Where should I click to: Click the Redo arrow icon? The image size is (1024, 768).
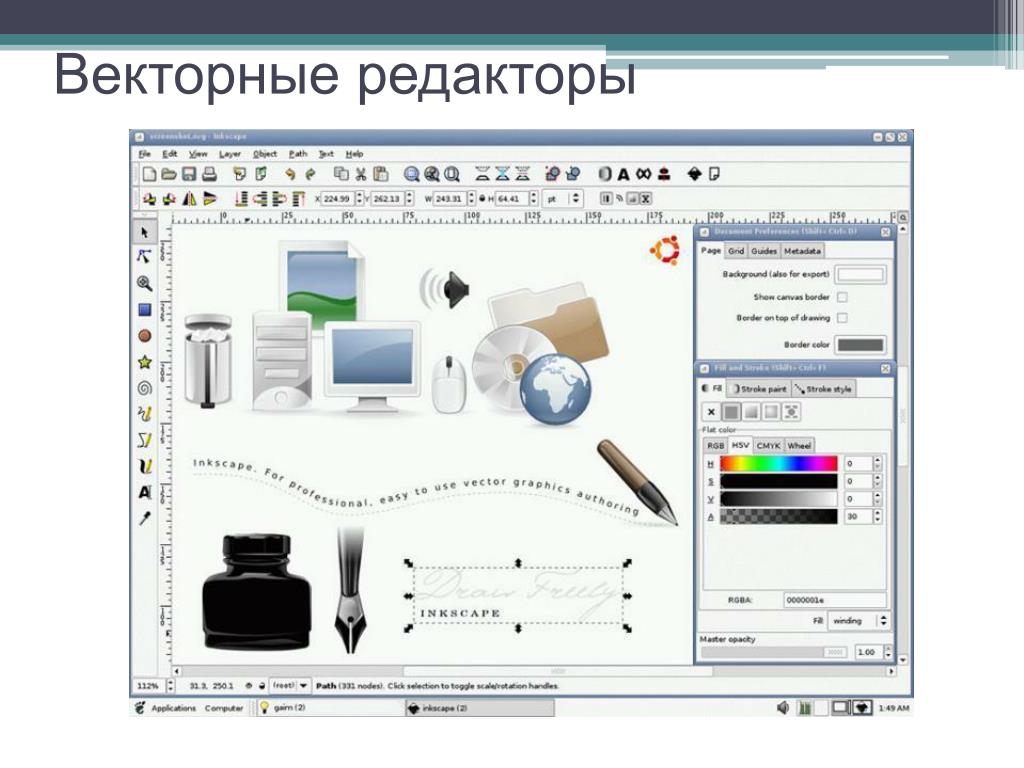[310, 174]
